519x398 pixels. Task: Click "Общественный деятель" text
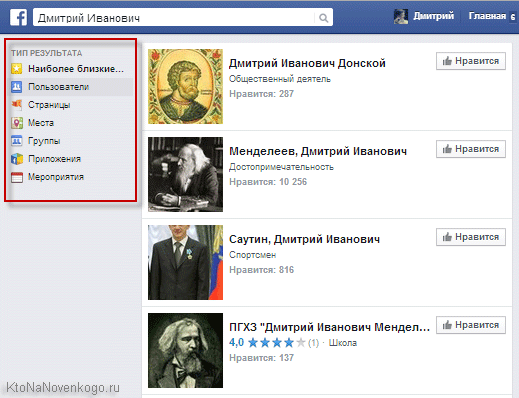(280, 79)
